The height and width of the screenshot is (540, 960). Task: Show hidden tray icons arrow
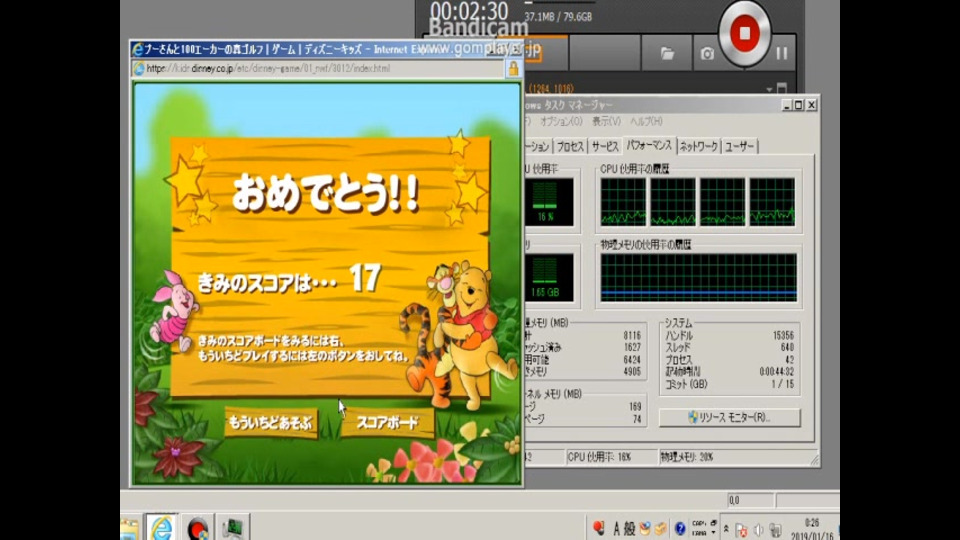tap(726, 529)
